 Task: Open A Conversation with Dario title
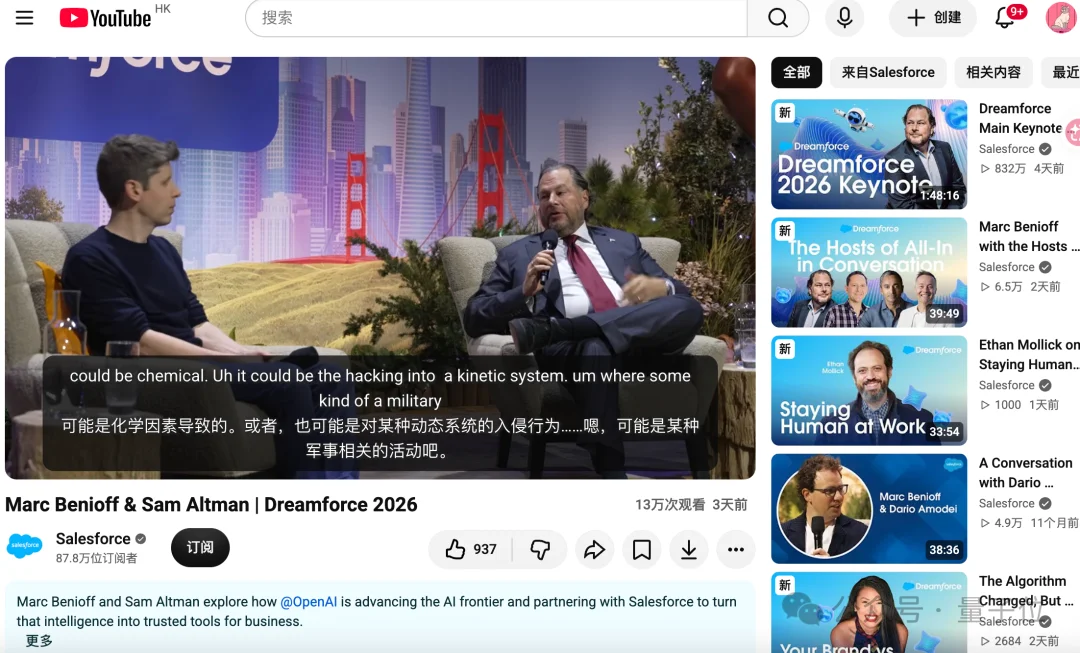pos(1026,473)
